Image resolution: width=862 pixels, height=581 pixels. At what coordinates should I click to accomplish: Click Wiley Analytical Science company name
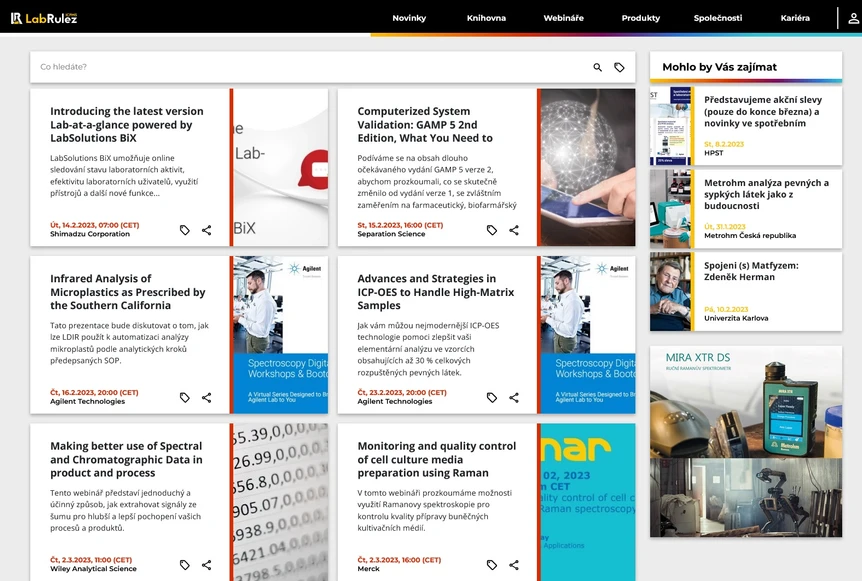[x=93, y=569]
